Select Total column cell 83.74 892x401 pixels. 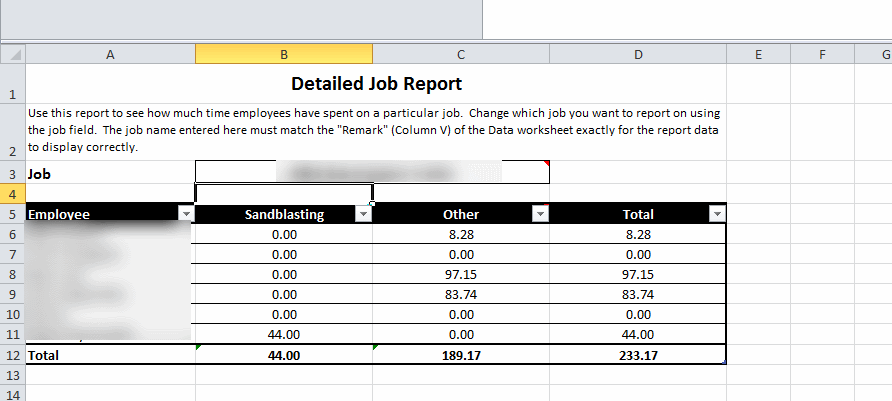[x=638, y=294]
